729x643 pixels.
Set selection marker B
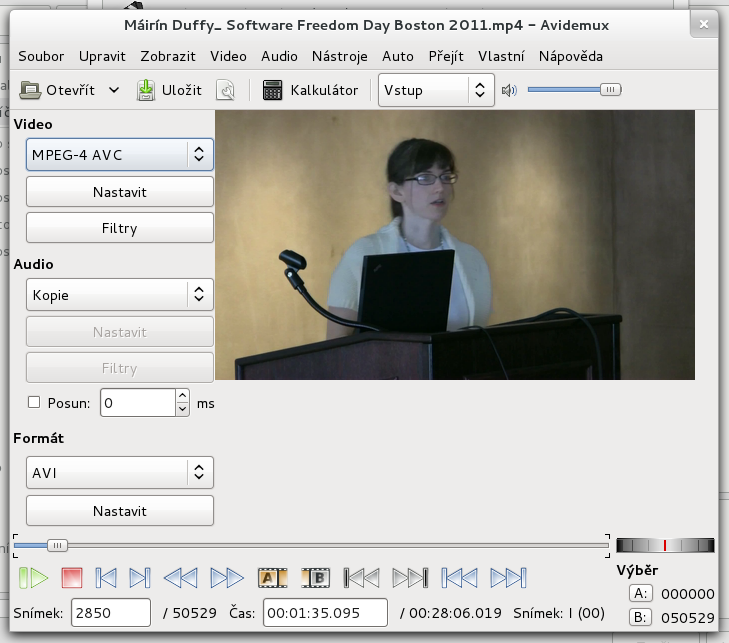pos(316,578)
